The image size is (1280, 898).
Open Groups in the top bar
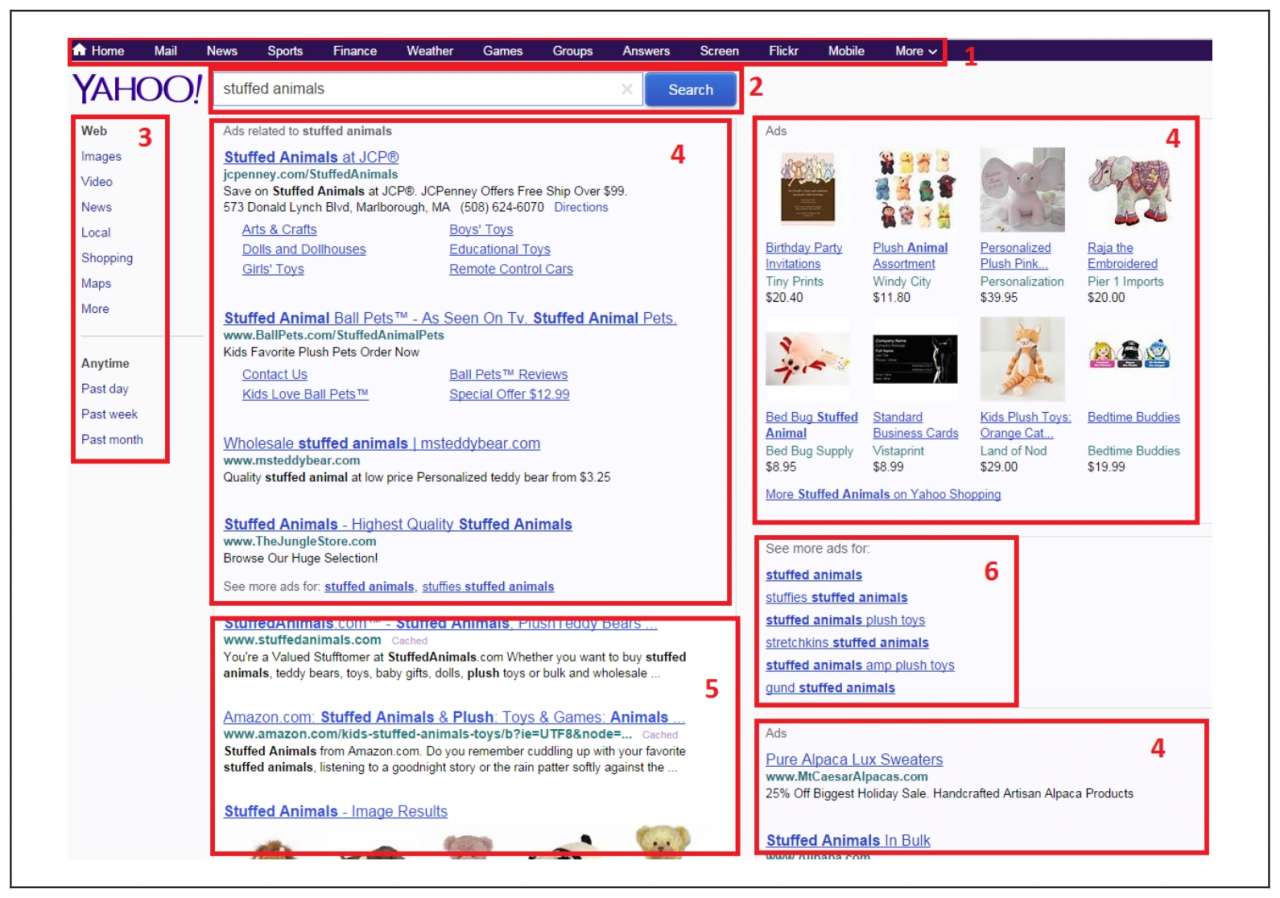point(573,51)
